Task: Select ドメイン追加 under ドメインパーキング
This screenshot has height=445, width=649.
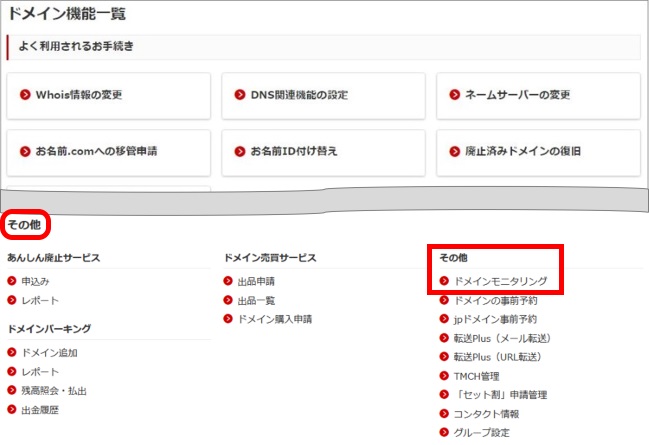Action: point(49,353)
